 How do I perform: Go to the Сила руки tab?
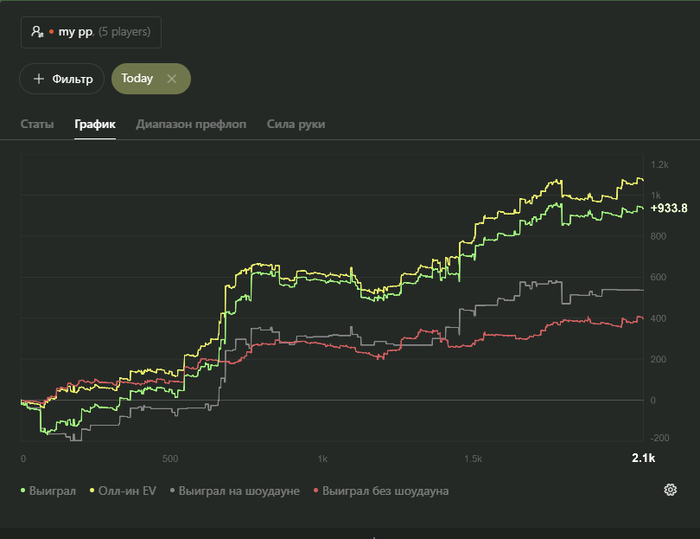pyautogui.click(x=295, y=125)
